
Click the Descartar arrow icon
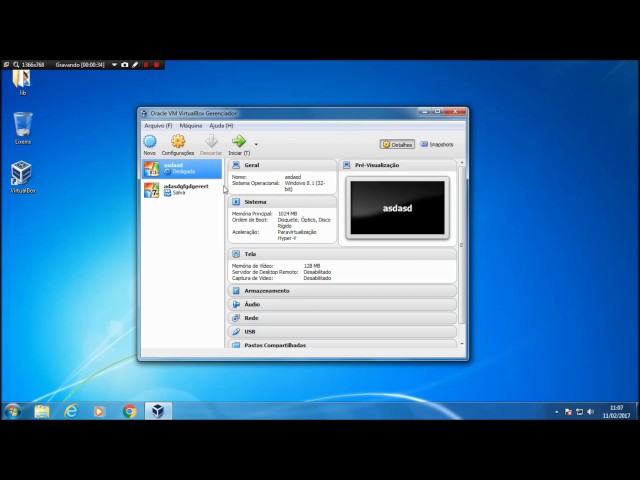tap(211, 141)
